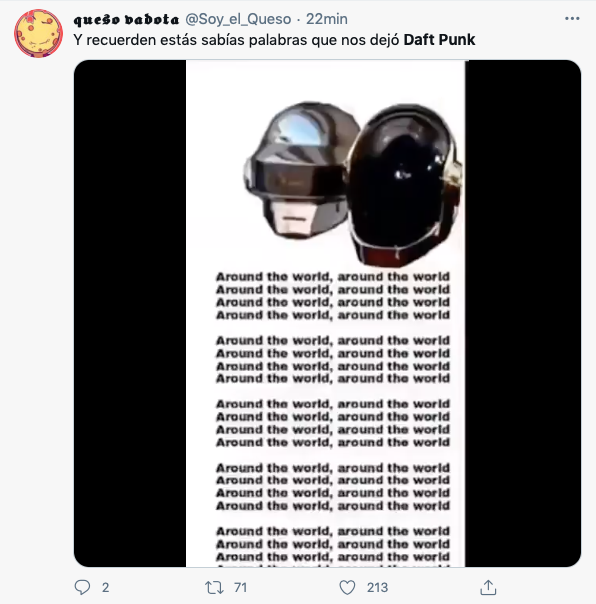View the 2 replies count

pos(105,587)
